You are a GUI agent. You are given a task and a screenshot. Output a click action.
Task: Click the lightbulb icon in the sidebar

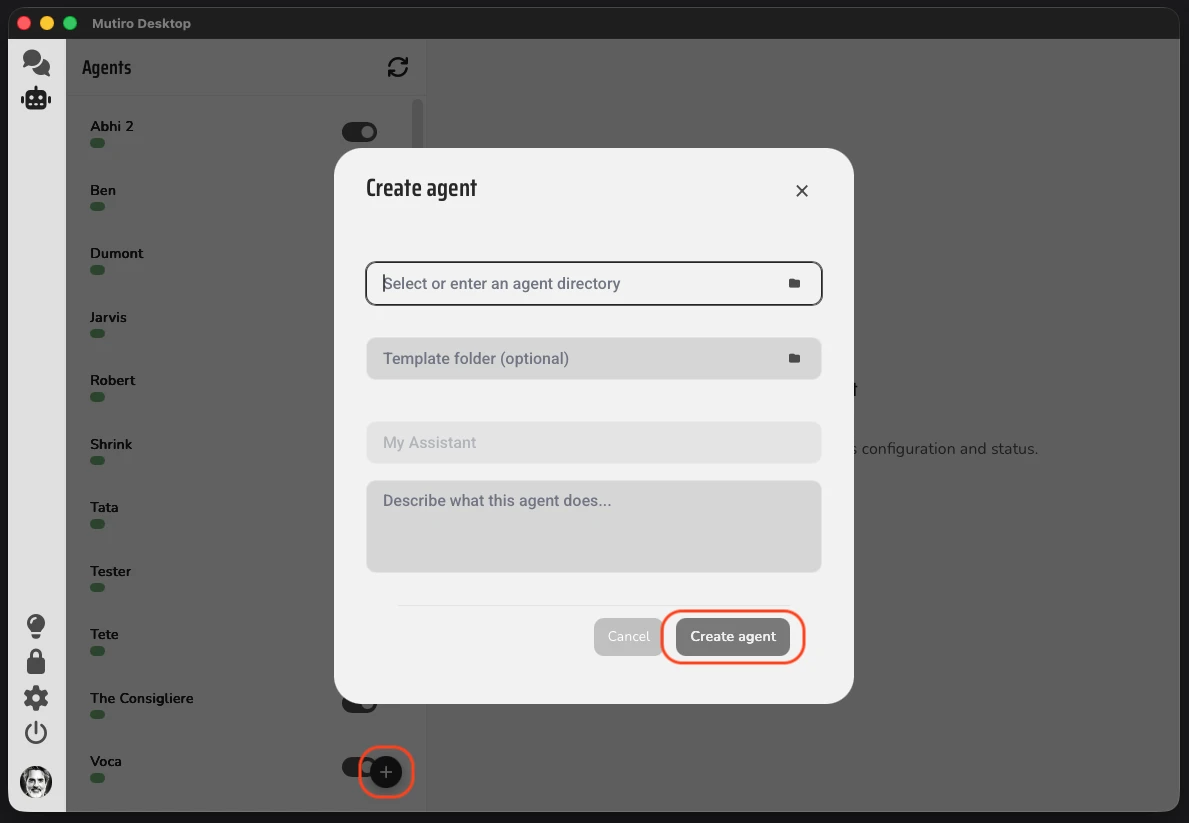tap(36, 626)
